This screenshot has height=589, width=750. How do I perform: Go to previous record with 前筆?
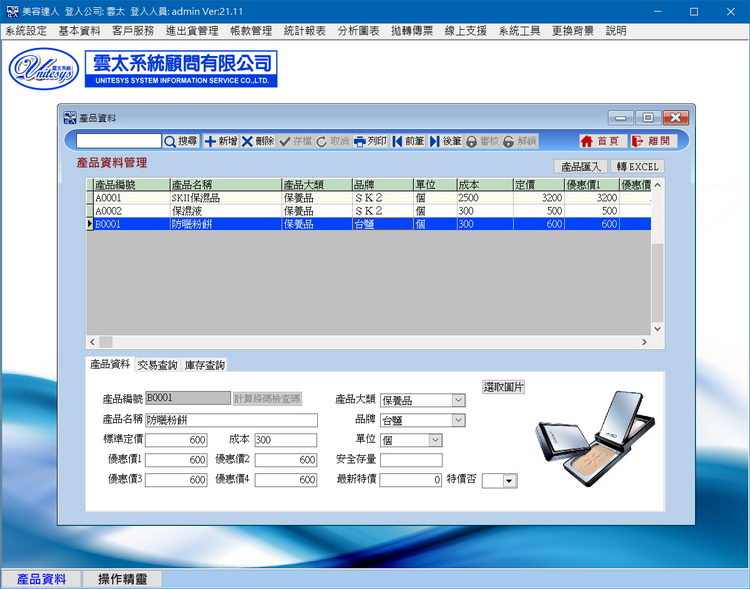(409, 142)
